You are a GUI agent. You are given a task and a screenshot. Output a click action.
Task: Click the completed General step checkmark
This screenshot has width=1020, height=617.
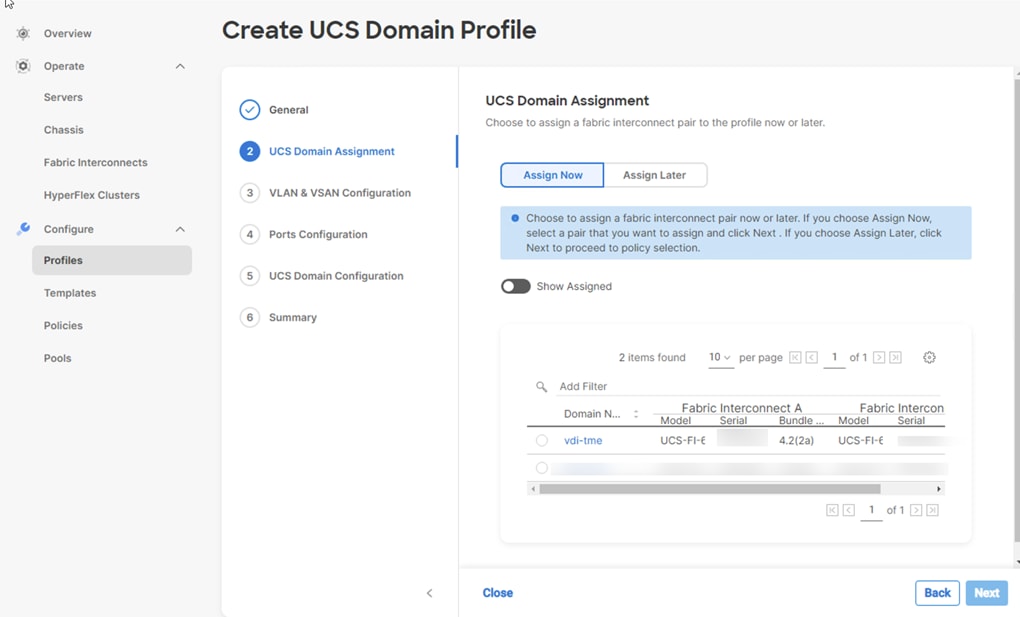coord(249,110)
